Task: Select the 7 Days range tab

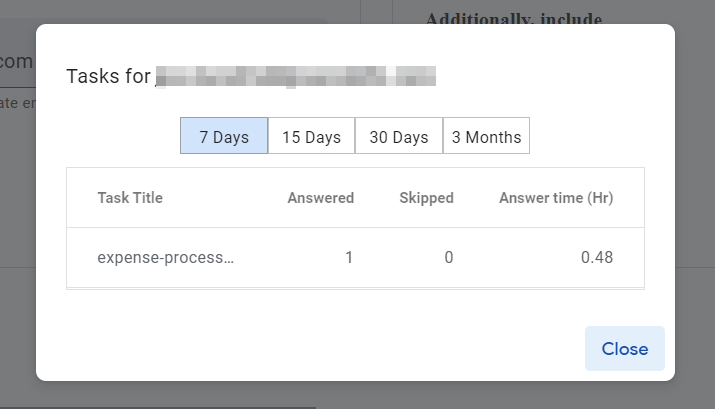Action: click(224, 137)
